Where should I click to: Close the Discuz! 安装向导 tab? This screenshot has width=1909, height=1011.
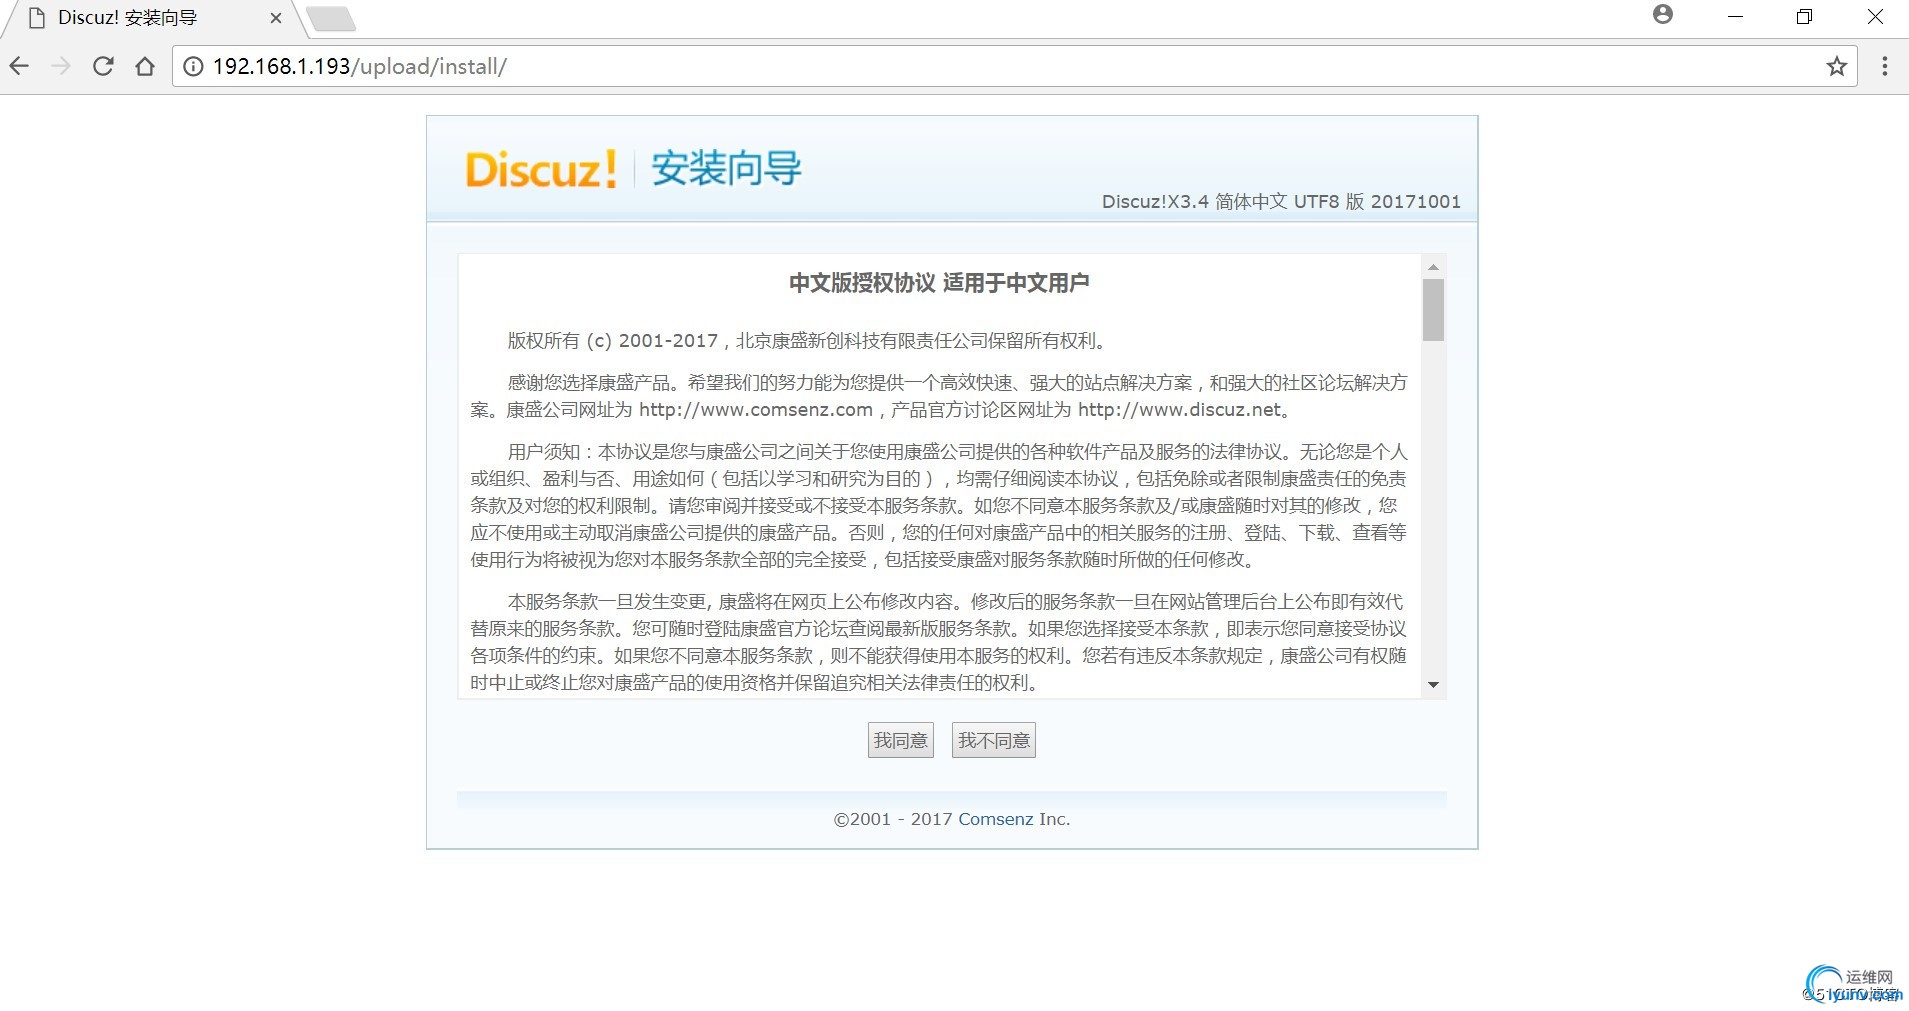pyautogui.click(x=276, y=18)
